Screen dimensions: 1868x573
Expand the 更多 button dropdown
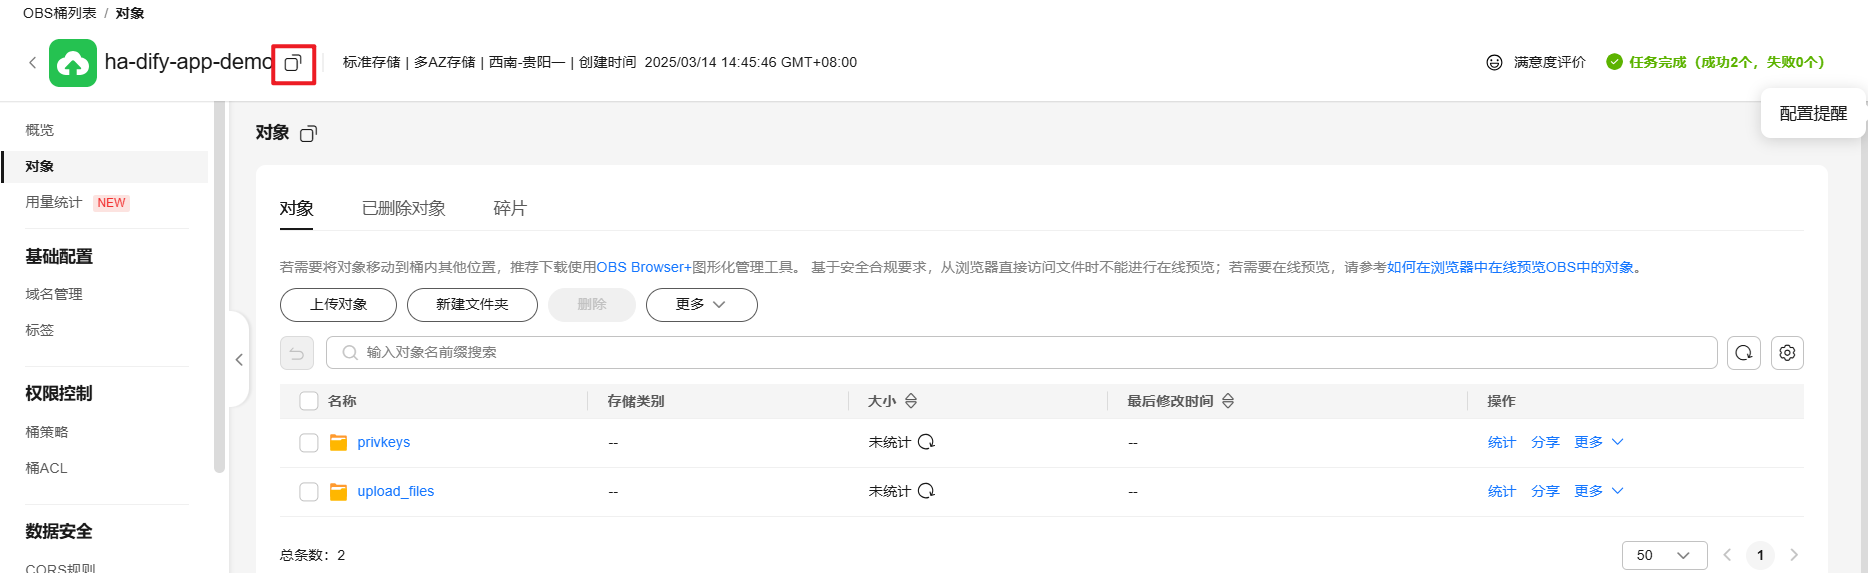[702, 305]
